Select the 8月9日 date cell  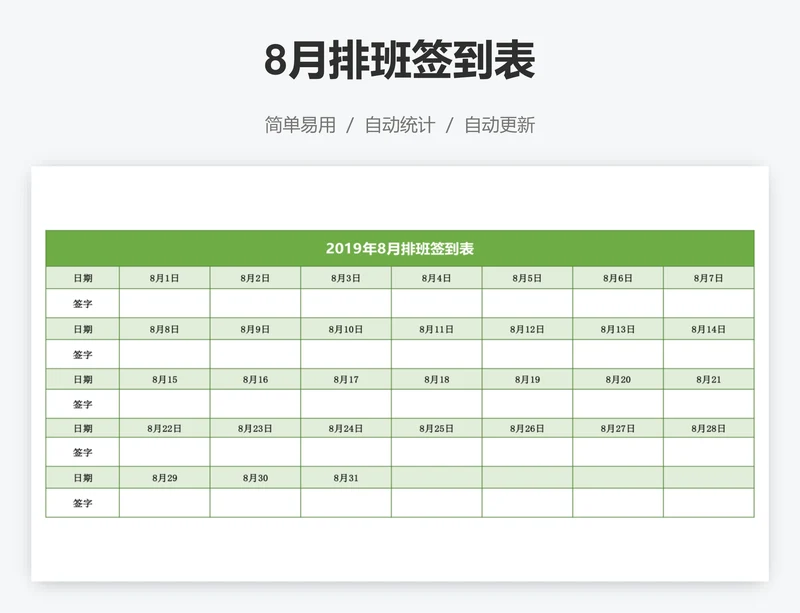[255, 329]
